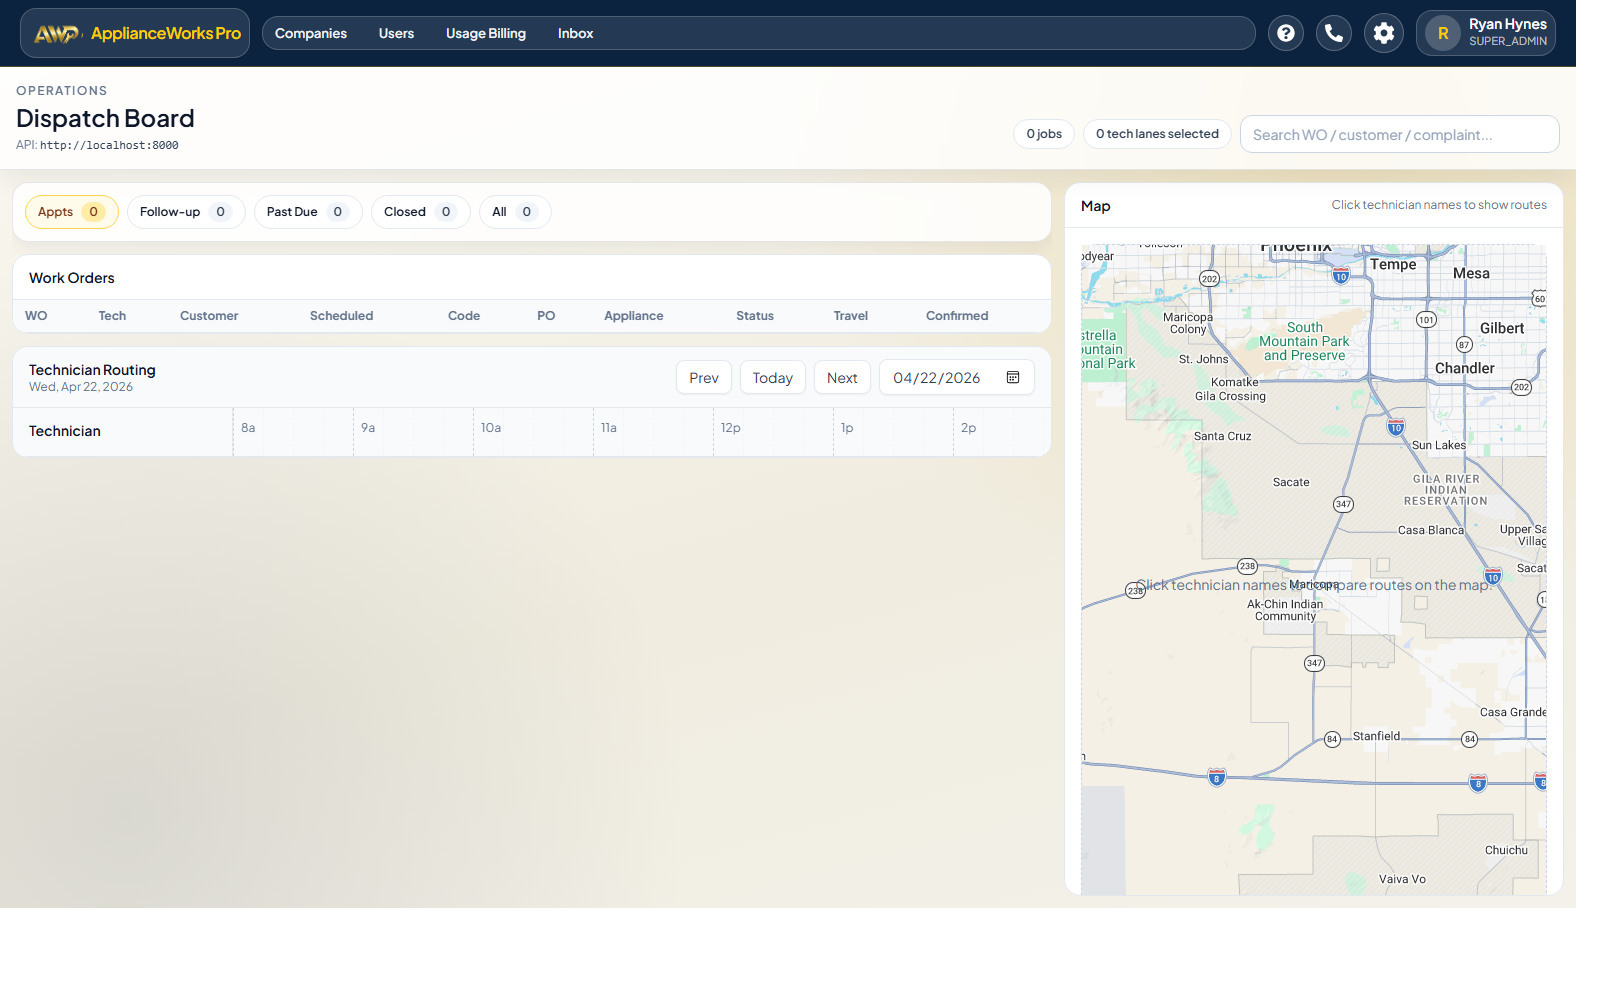1600x1000 pixels.
Task: Click the 04/22/2026 date field
Action: [957, 377]
